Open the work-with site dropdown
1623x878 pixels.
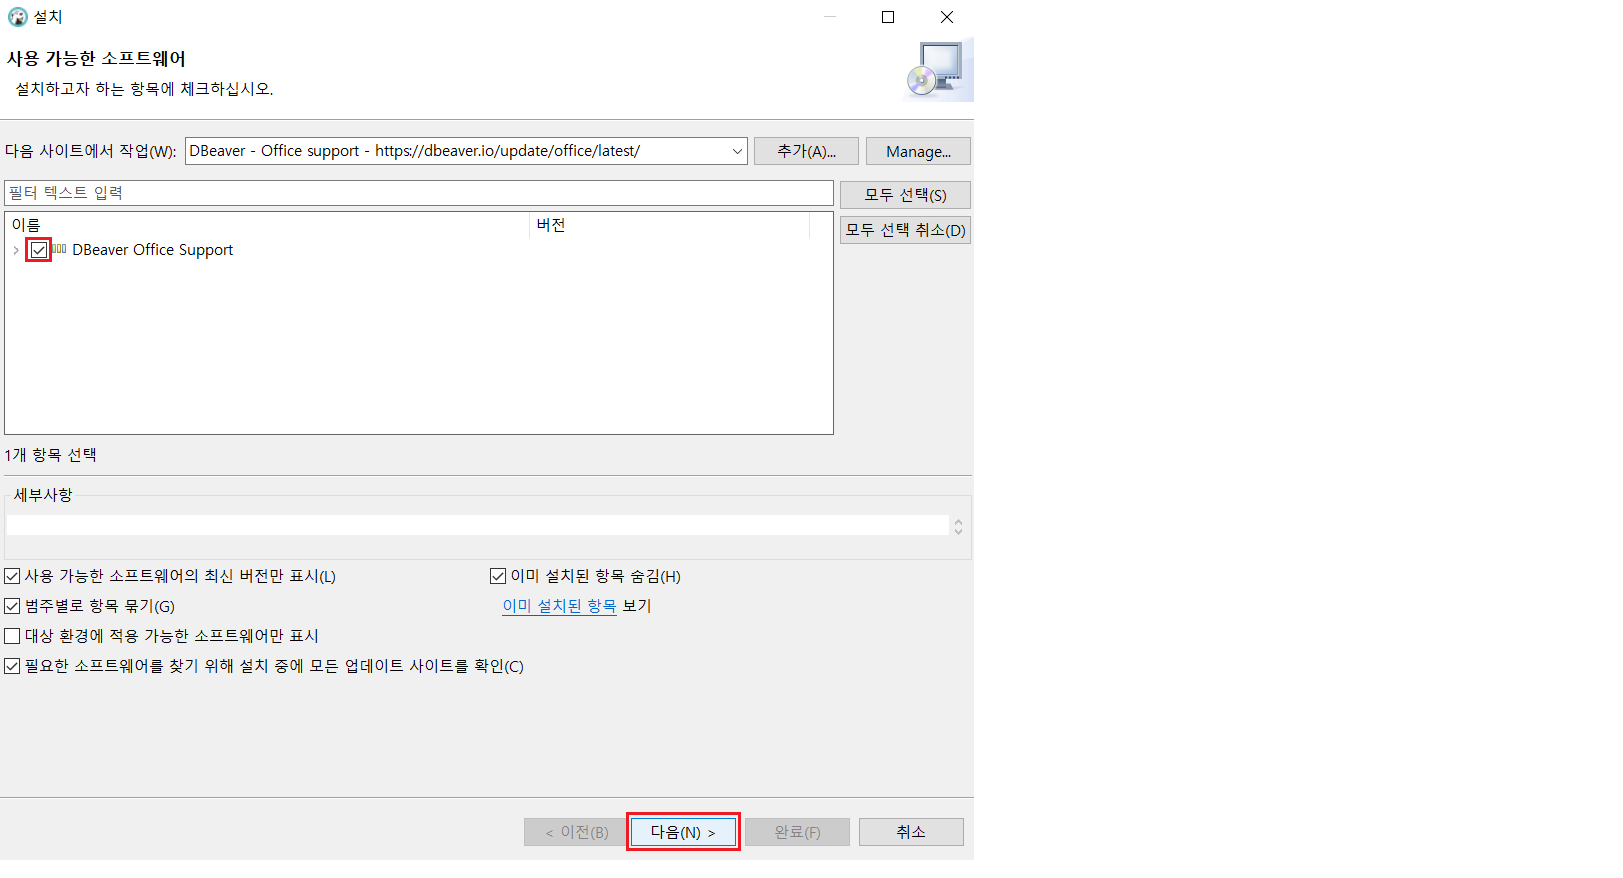click(737, 151)
